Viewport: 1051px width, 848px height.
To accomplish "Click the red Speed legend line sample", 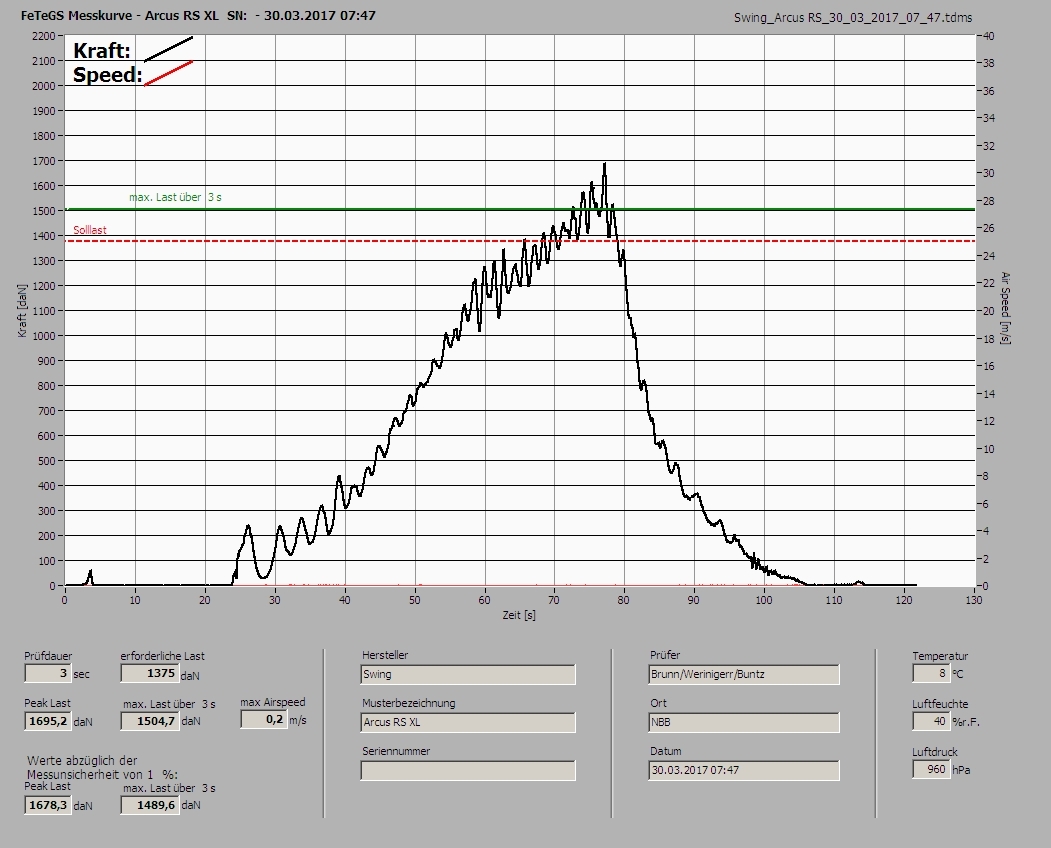I will pyautogui.click(x=169, y=73).
